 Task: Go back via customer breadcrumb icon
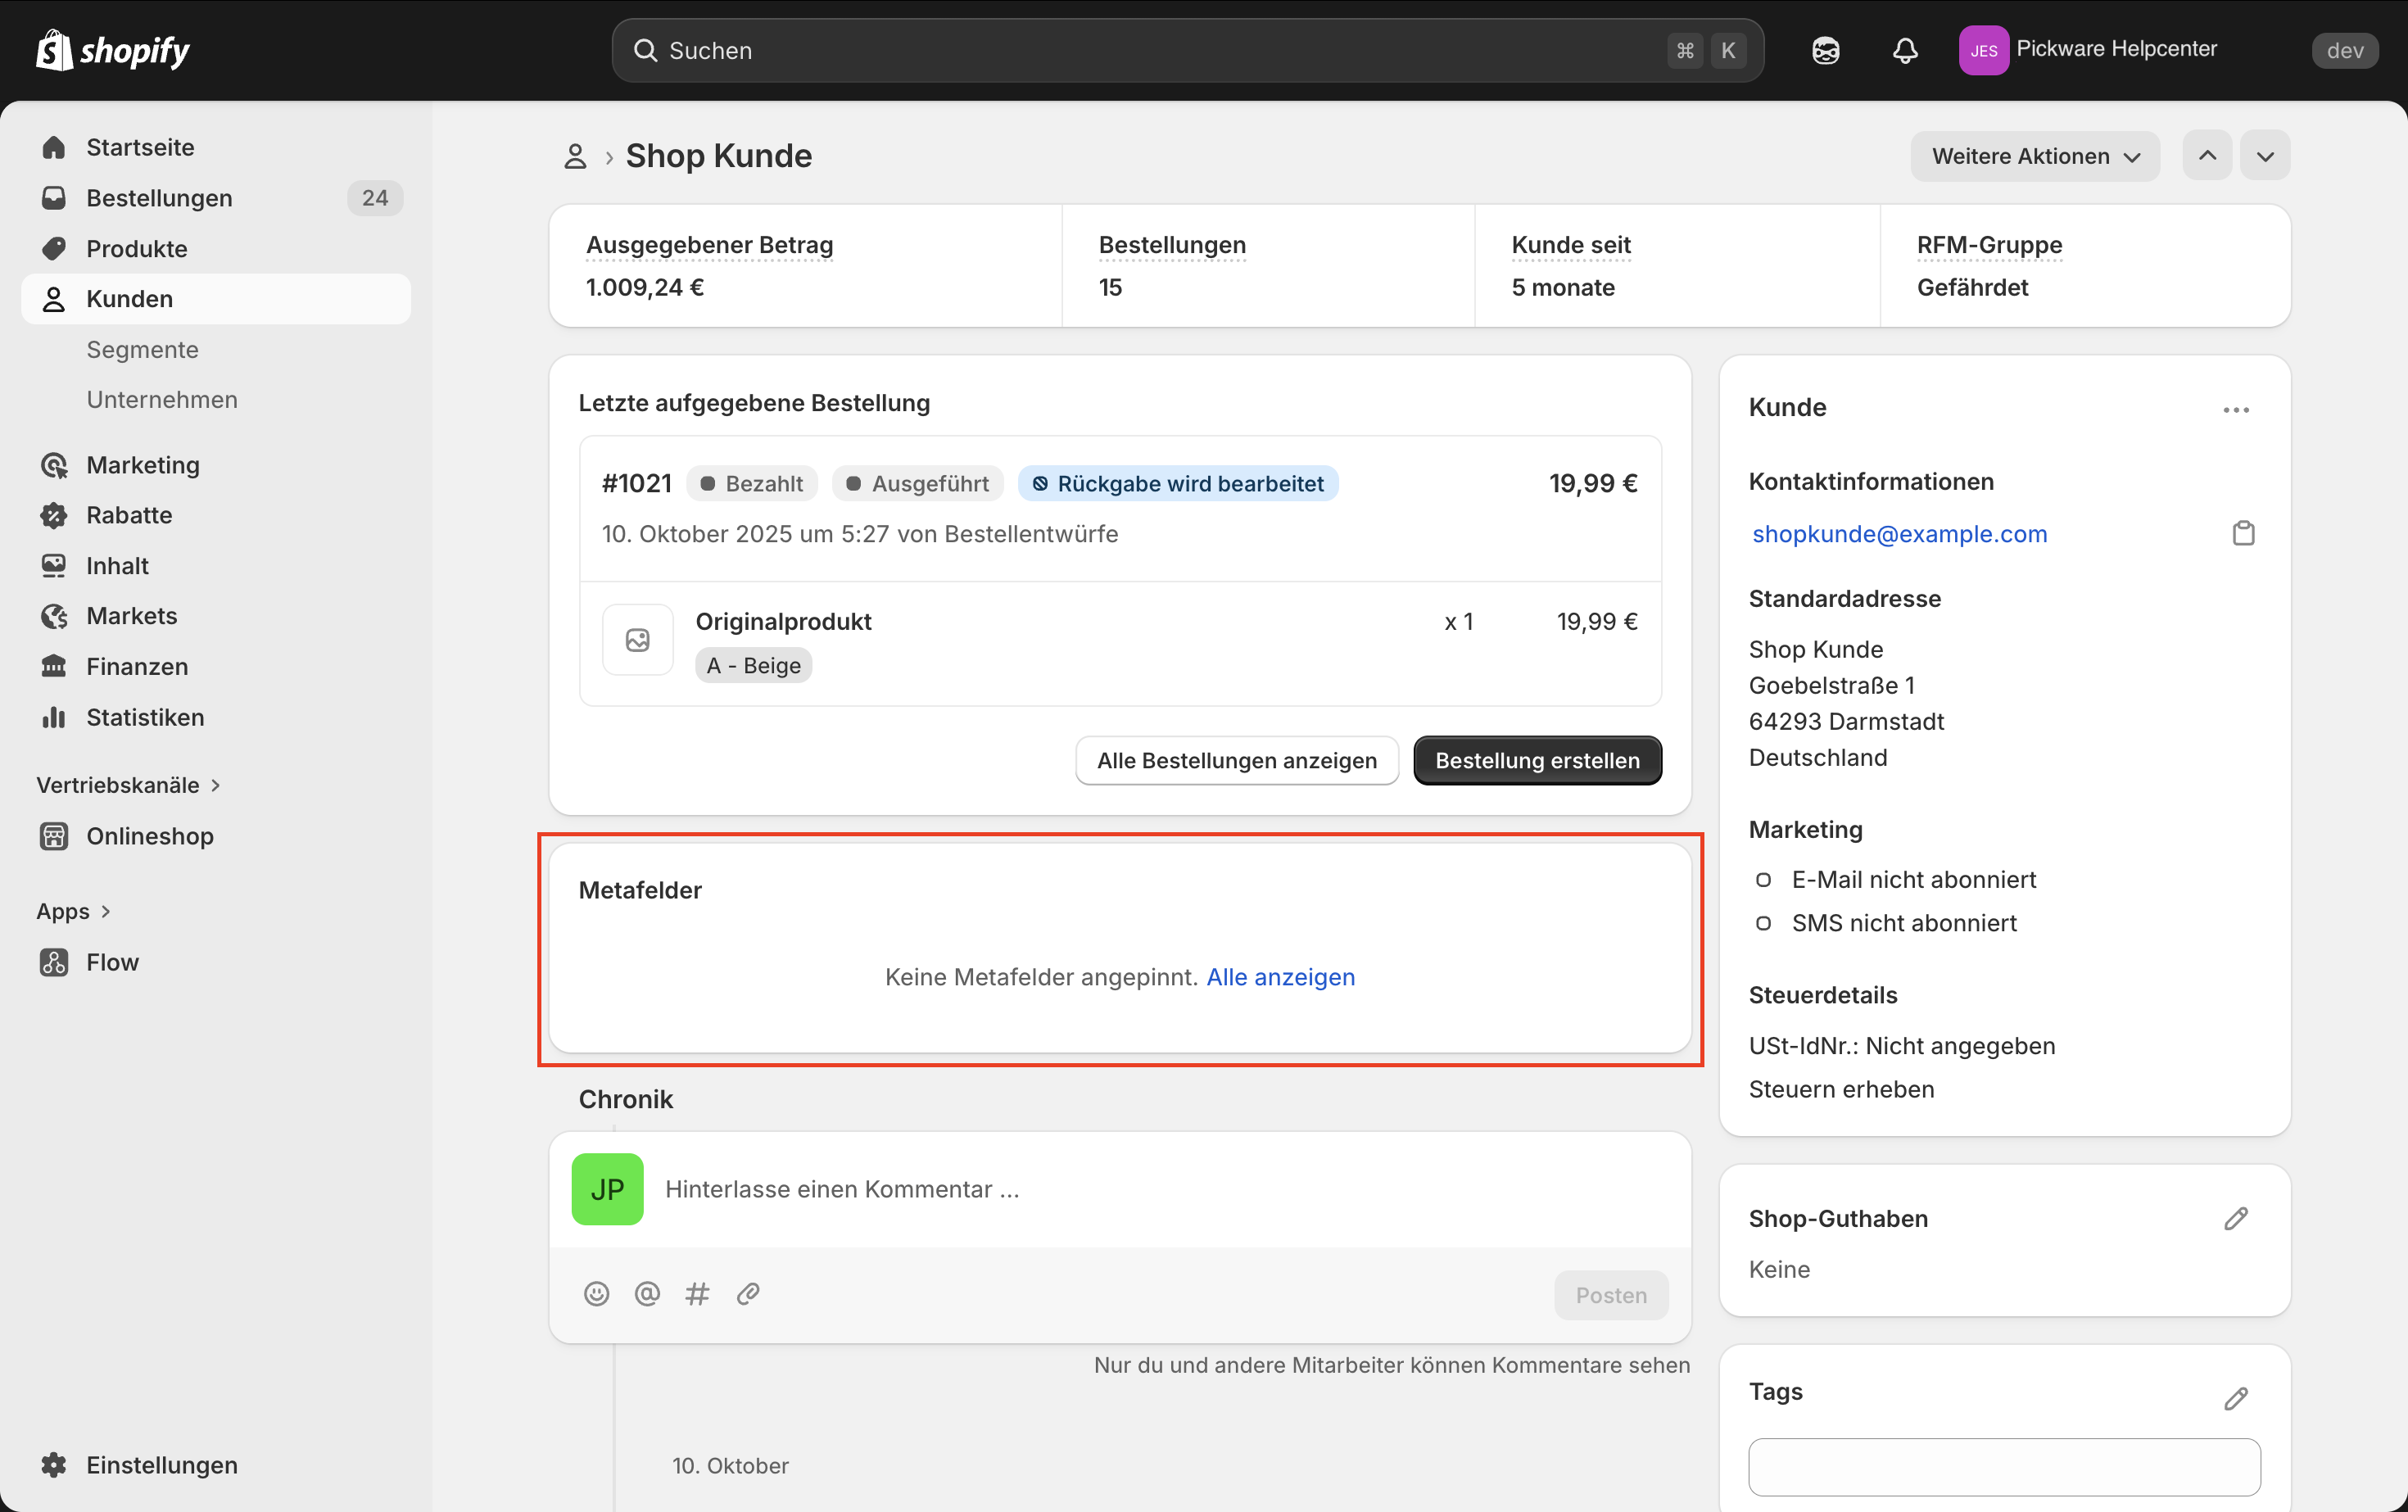click(x=575, y=156)
